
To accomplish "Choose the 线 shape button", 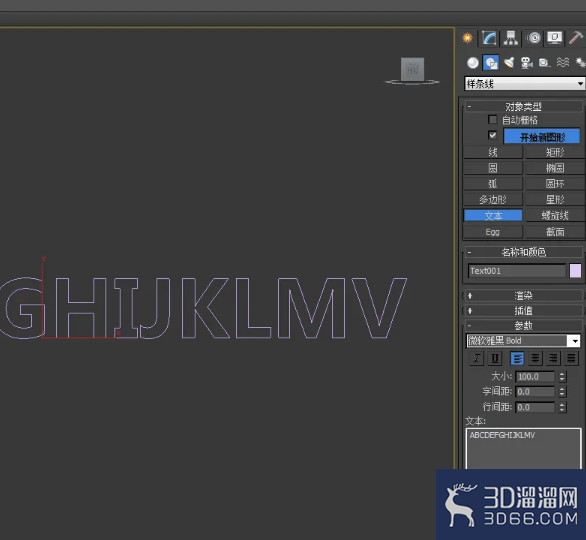I will point(493,152).
